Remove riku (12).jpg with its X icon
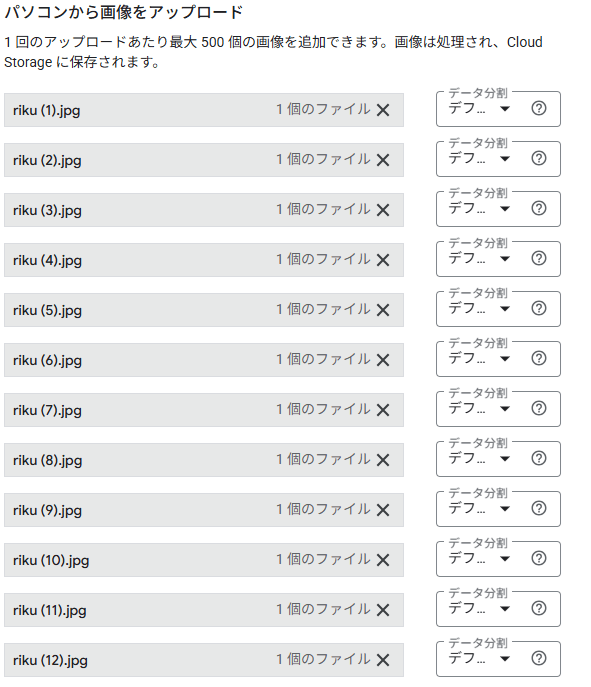The image size is (591, 687). click(x=383, y=659)
